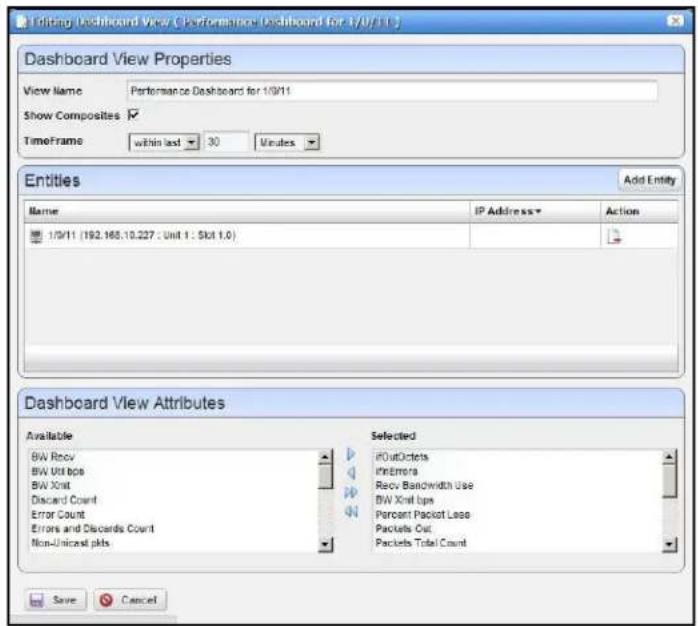Click the remove entity icon for 1/0/11
Screen dimensions: 698x626
click(x=614, y=236)
